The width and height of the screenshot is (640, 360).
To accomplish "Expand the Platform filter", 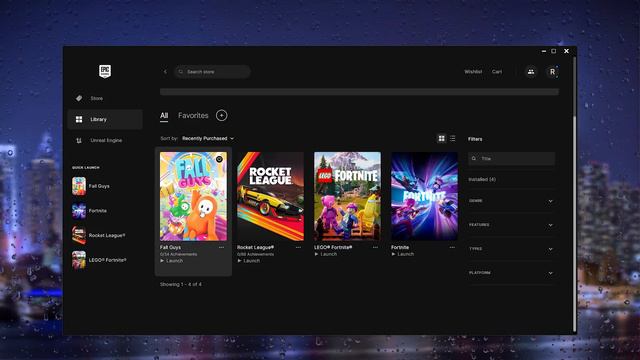I will pyautogui.click(x=511, y=273).
